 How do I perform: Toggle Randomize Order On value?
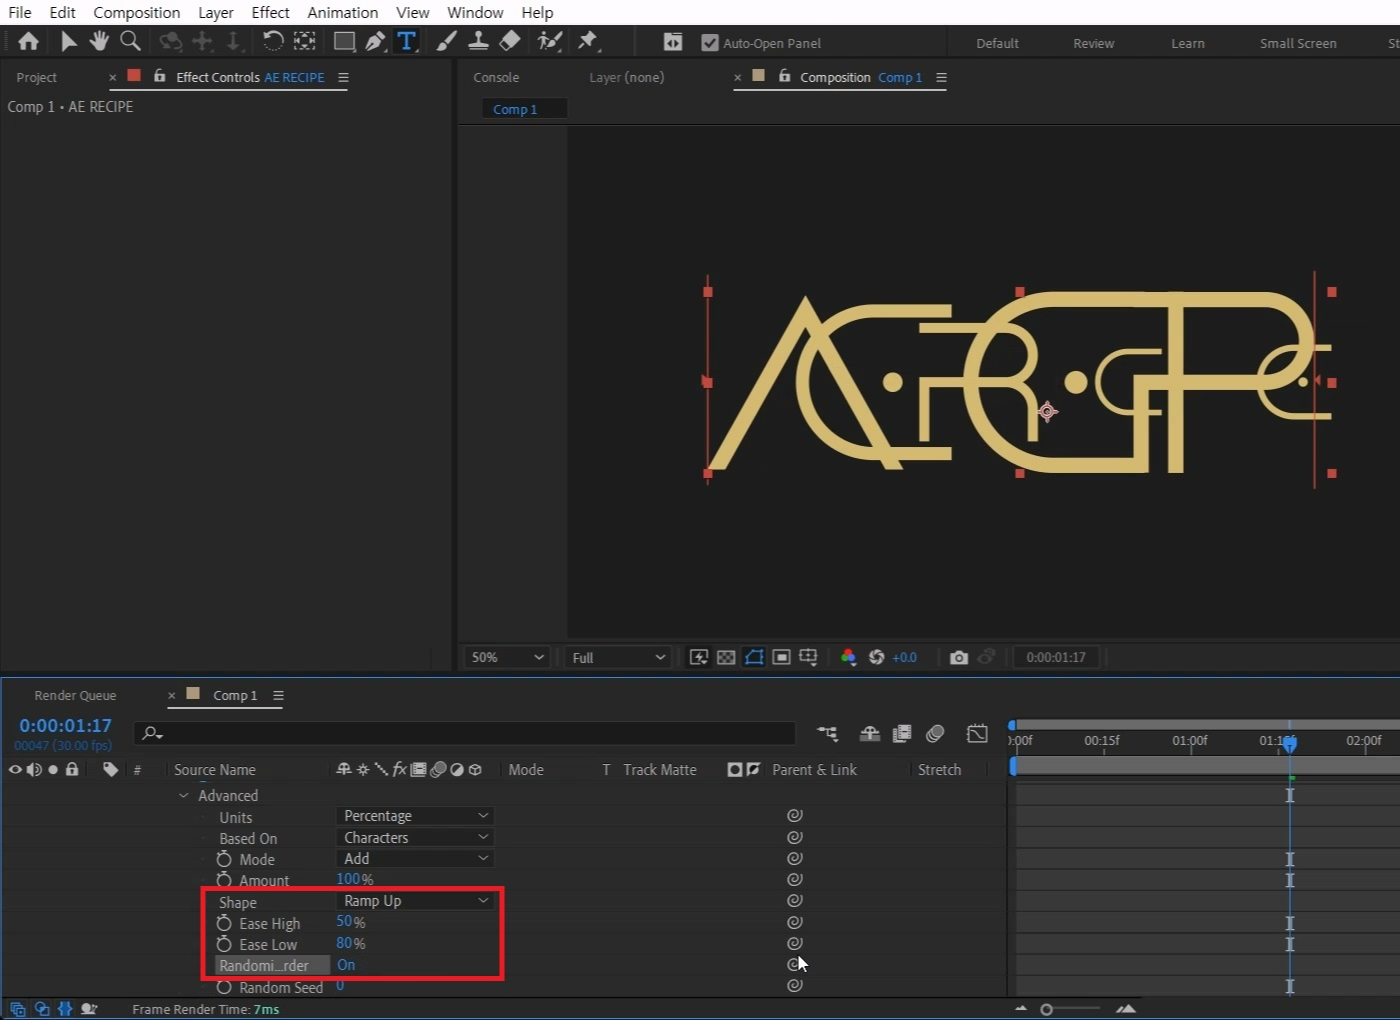tap(346, 965)
